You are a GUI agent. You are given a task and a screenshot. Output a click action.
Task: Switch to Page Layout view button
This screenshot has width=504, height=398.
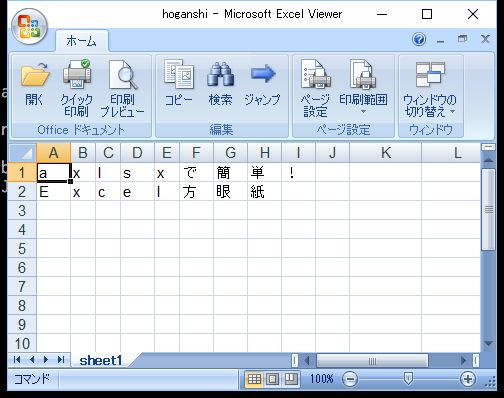pos(273,379)
